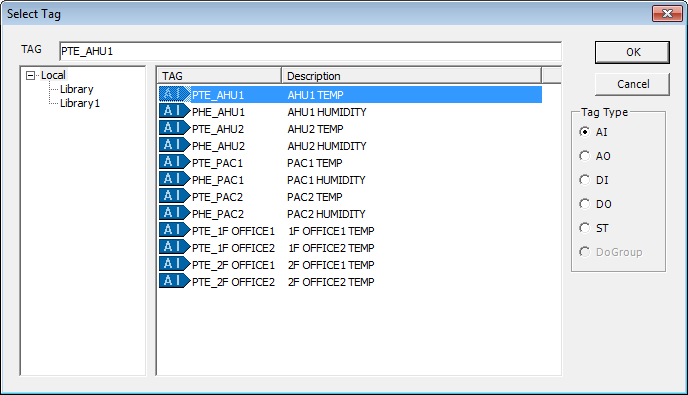The height and width of the screenshot is (395, 688).
Task: Click the AI icon beside PTE_AHU2
Action: (175, 129)
